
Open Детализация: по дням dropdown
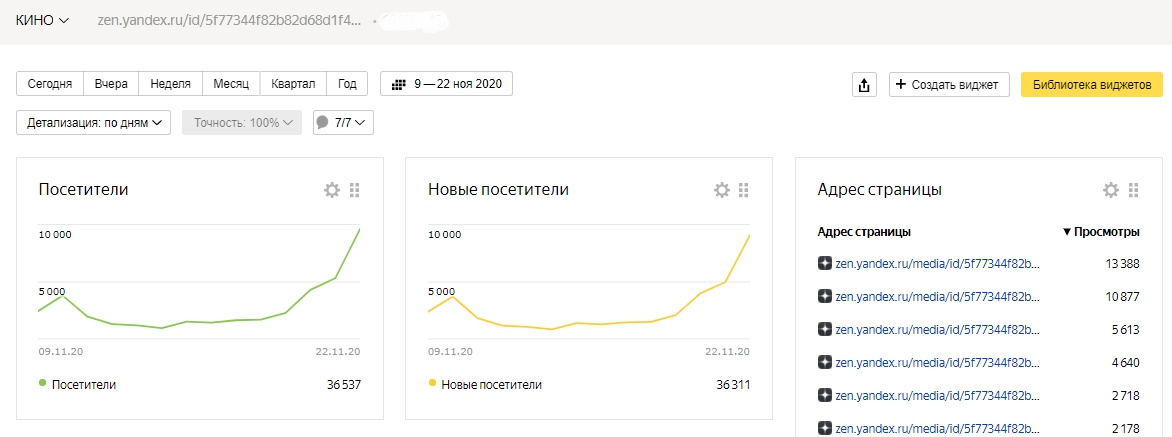click(93, 123)
